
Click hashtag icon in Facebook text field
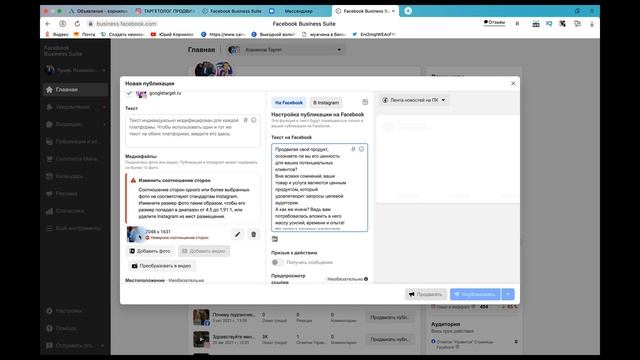coord(353,149)
